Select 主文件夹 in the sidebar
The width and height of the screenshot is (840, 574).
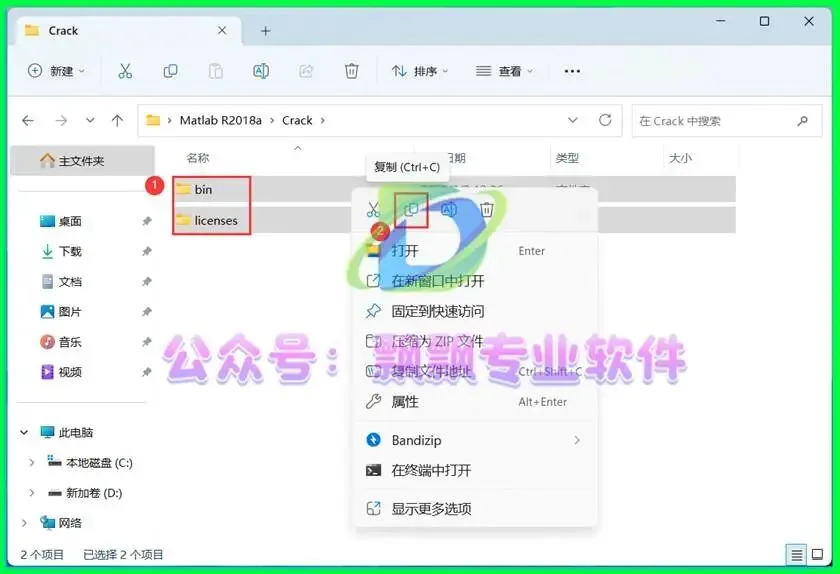coord(82,161)
